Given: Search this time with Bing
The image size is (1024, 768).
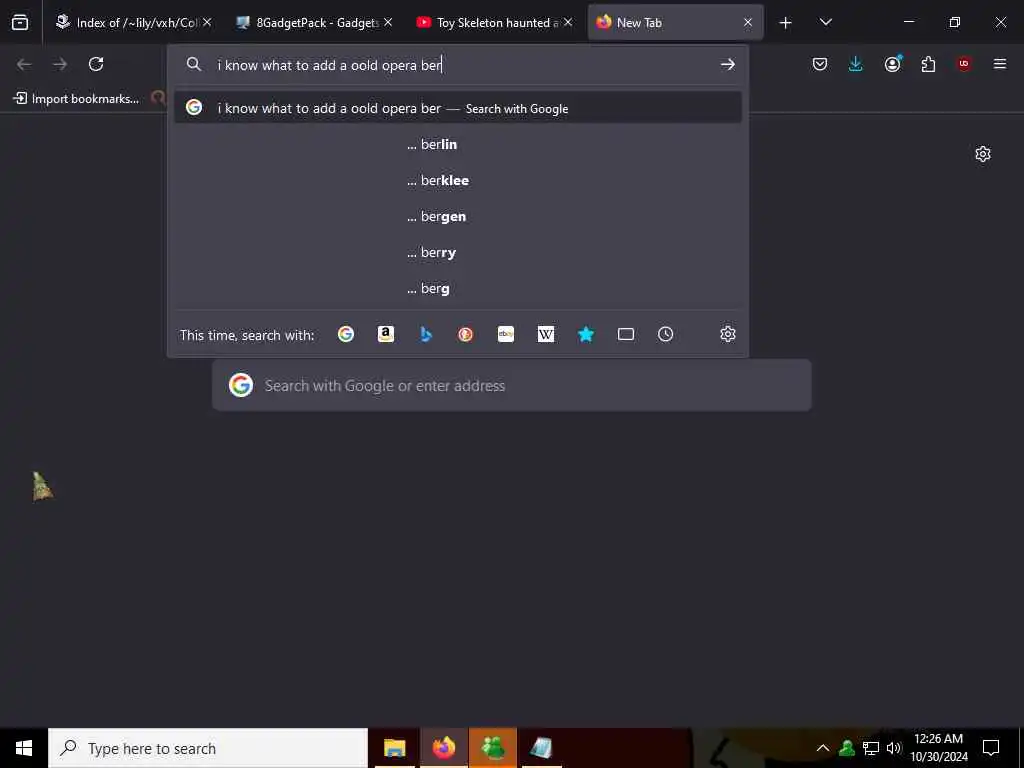Looking at the screenshot, I should [426, 334].
